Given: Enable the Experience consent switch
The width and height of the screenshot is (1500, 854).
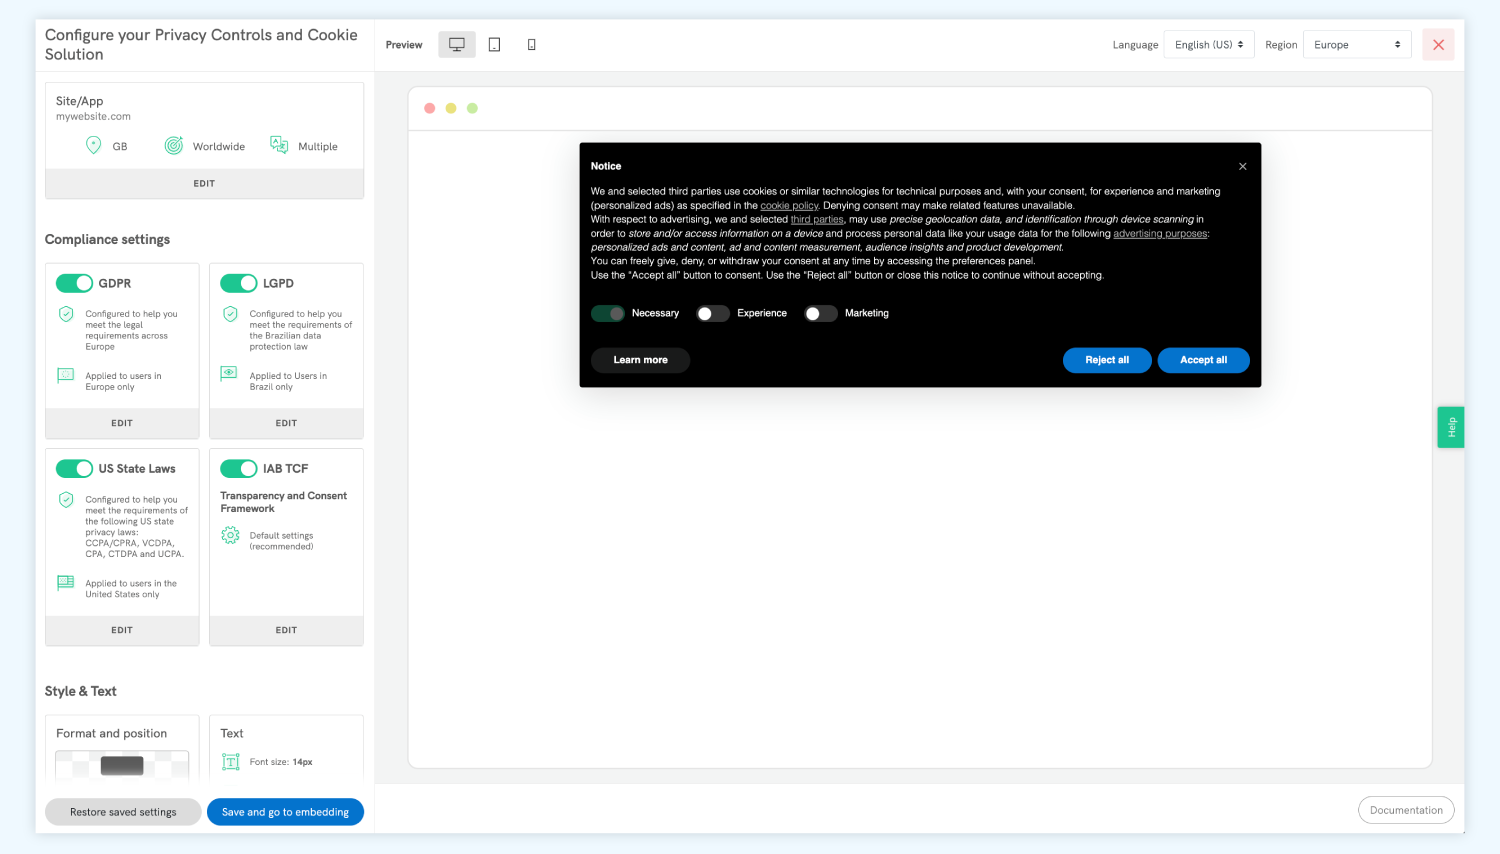Looking at the screenshot, I should tap(713, 313).
